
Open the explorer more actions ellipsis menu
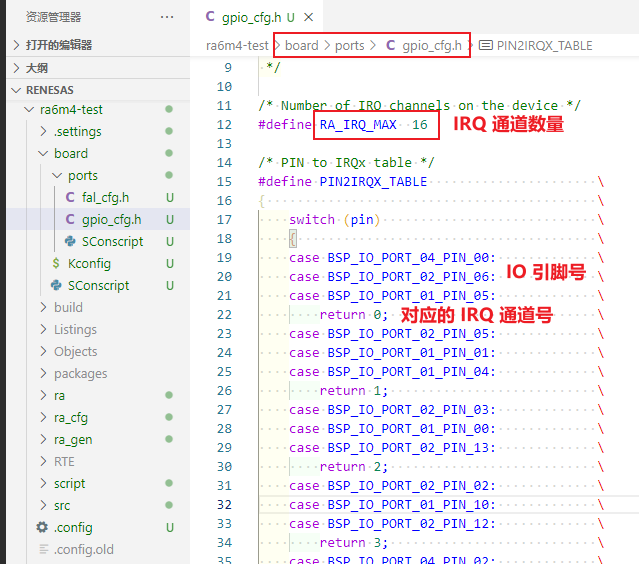tap(166, 17)
